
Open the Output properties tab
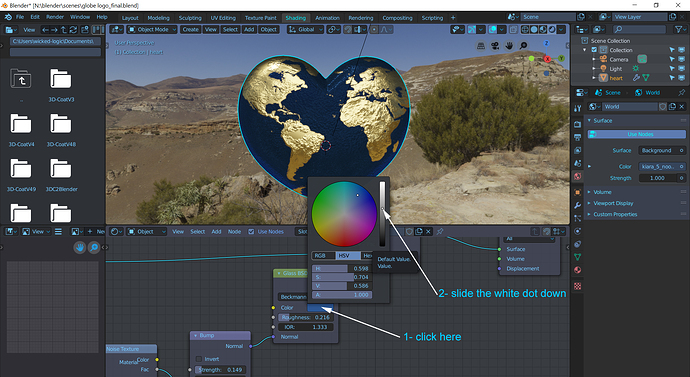[x=578, y=138]
